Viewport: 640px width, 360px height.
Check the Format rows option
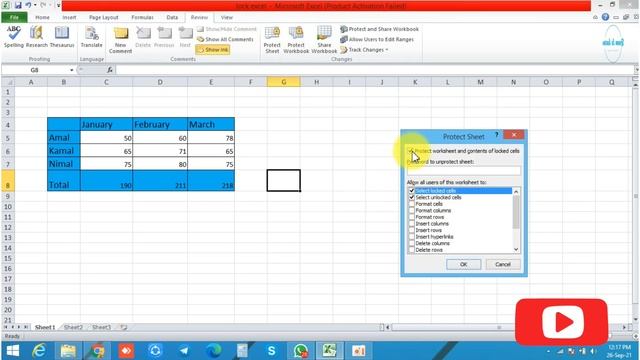click(411, 217)
